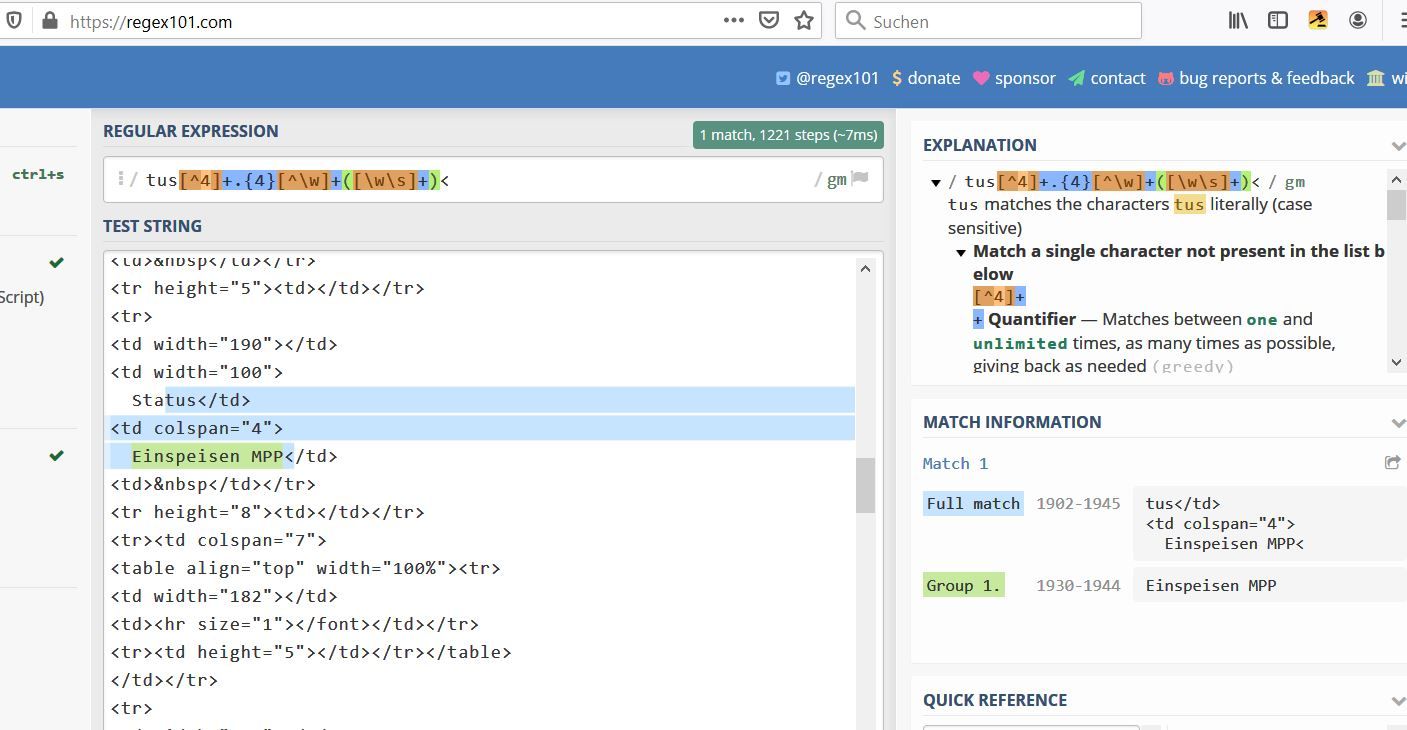Toggle the Firefox sidebar view icon
This screenshot has height=730, width=1407.
pos(1278,21)
